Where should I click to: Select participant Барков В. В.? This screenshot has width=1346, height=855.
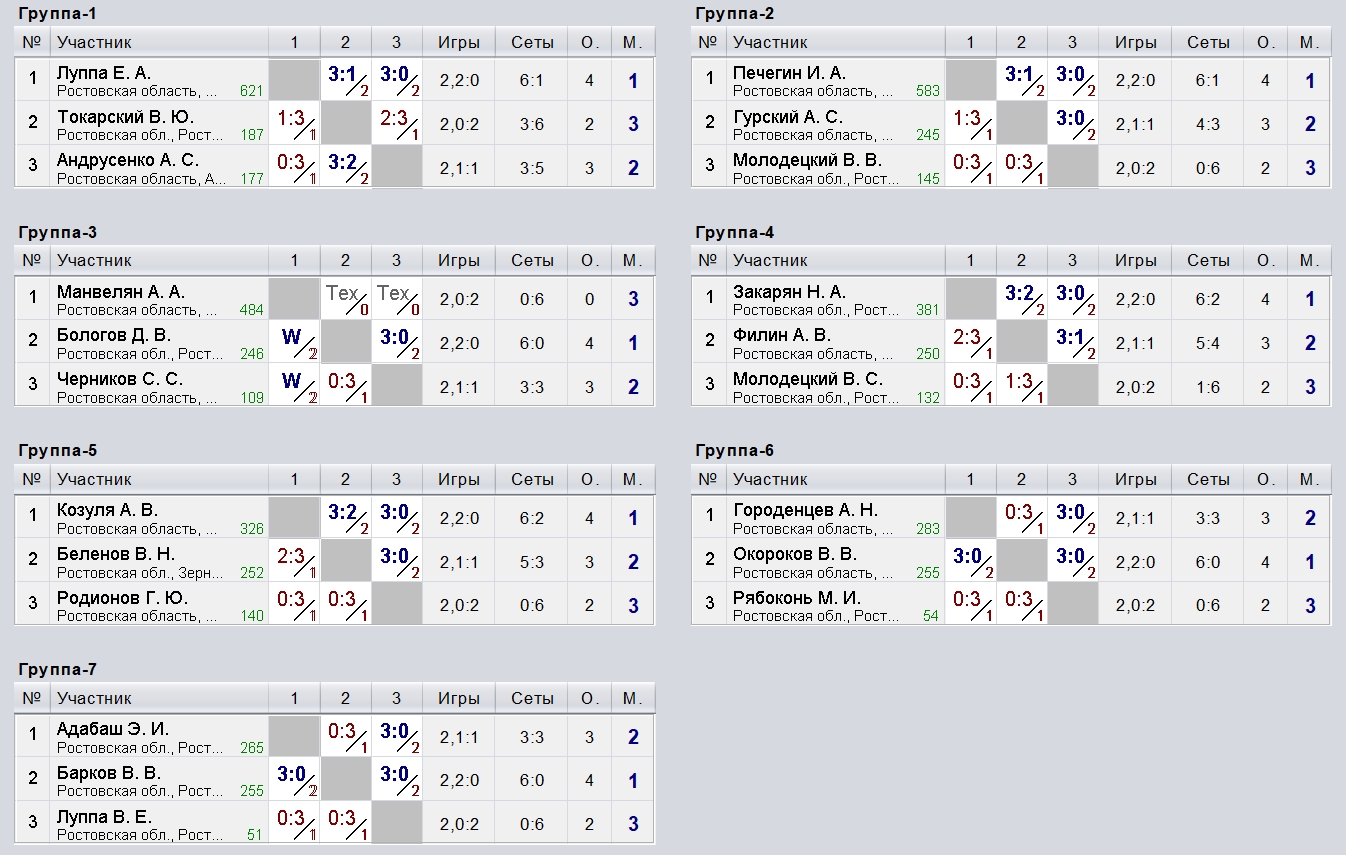click(109, 773)
